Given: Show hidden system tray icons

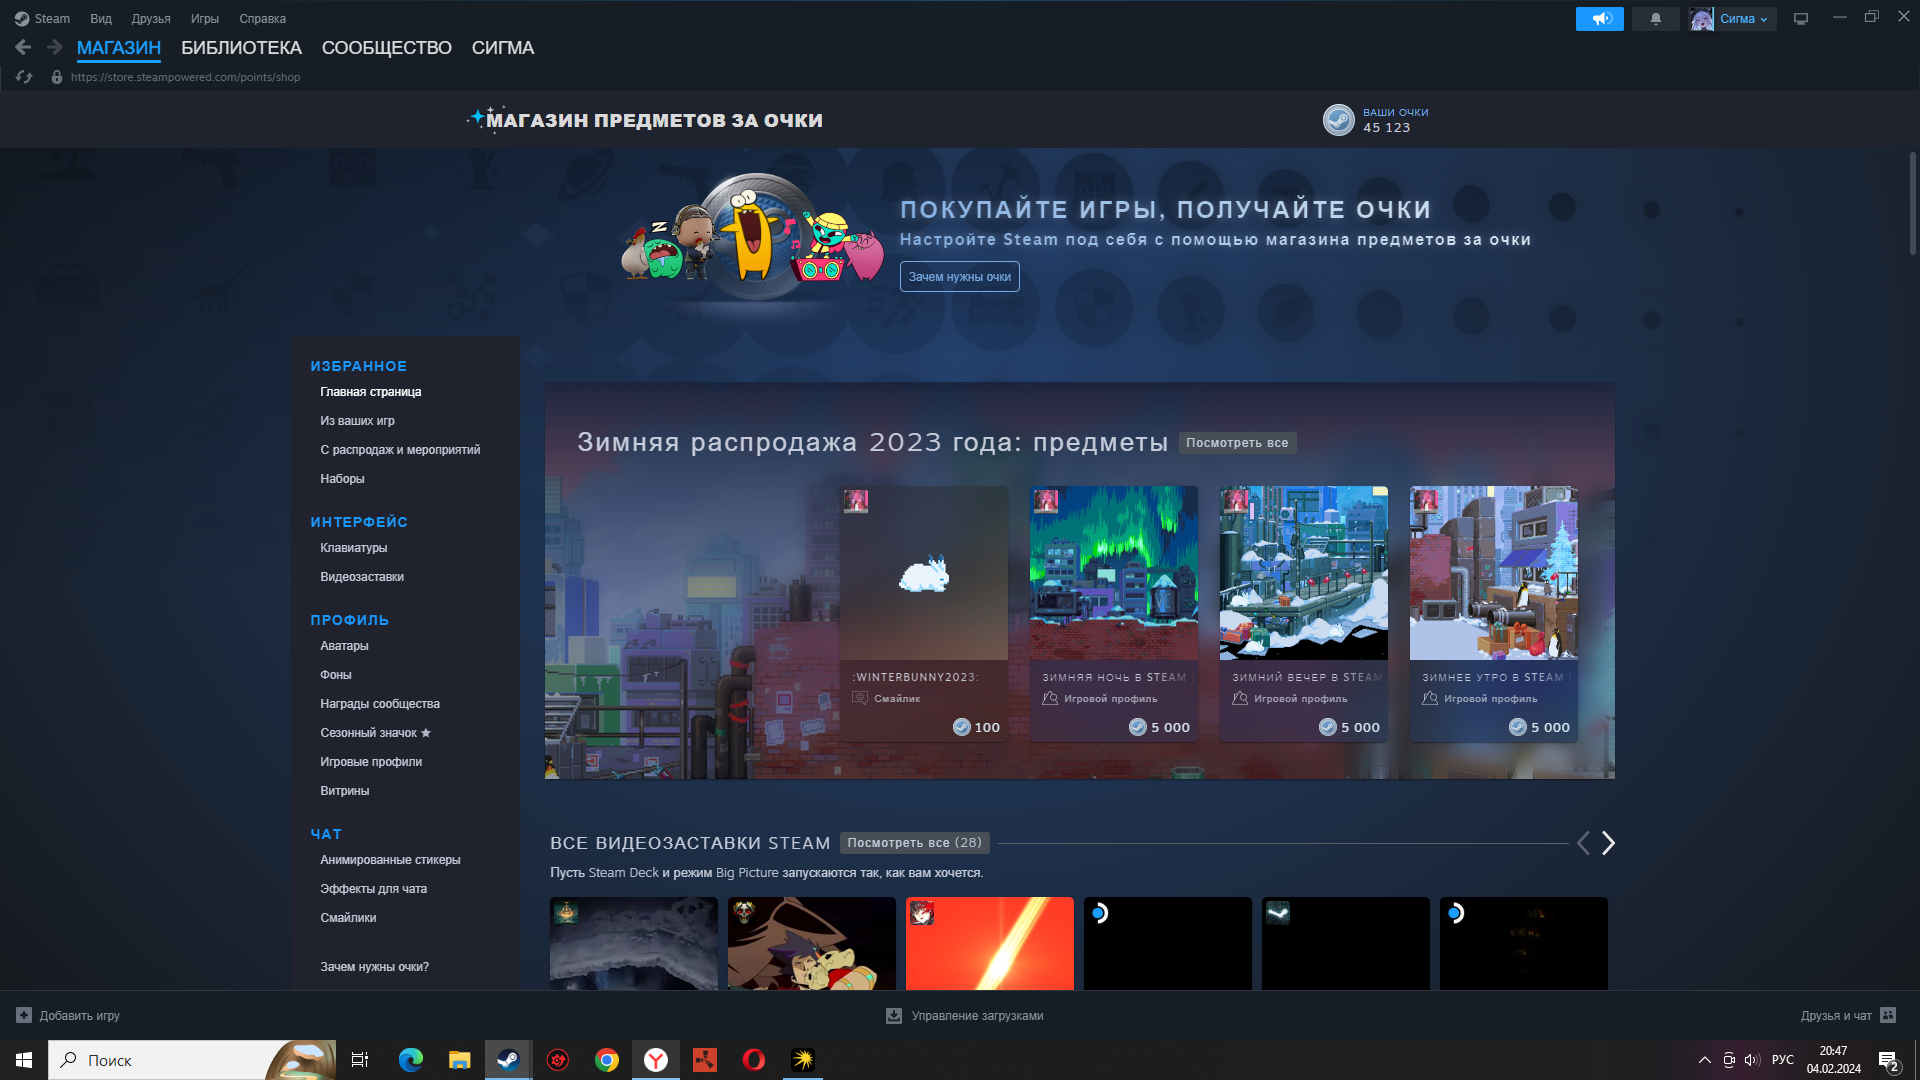Looking at the screenshot, I should (x=1704, y=1060).
